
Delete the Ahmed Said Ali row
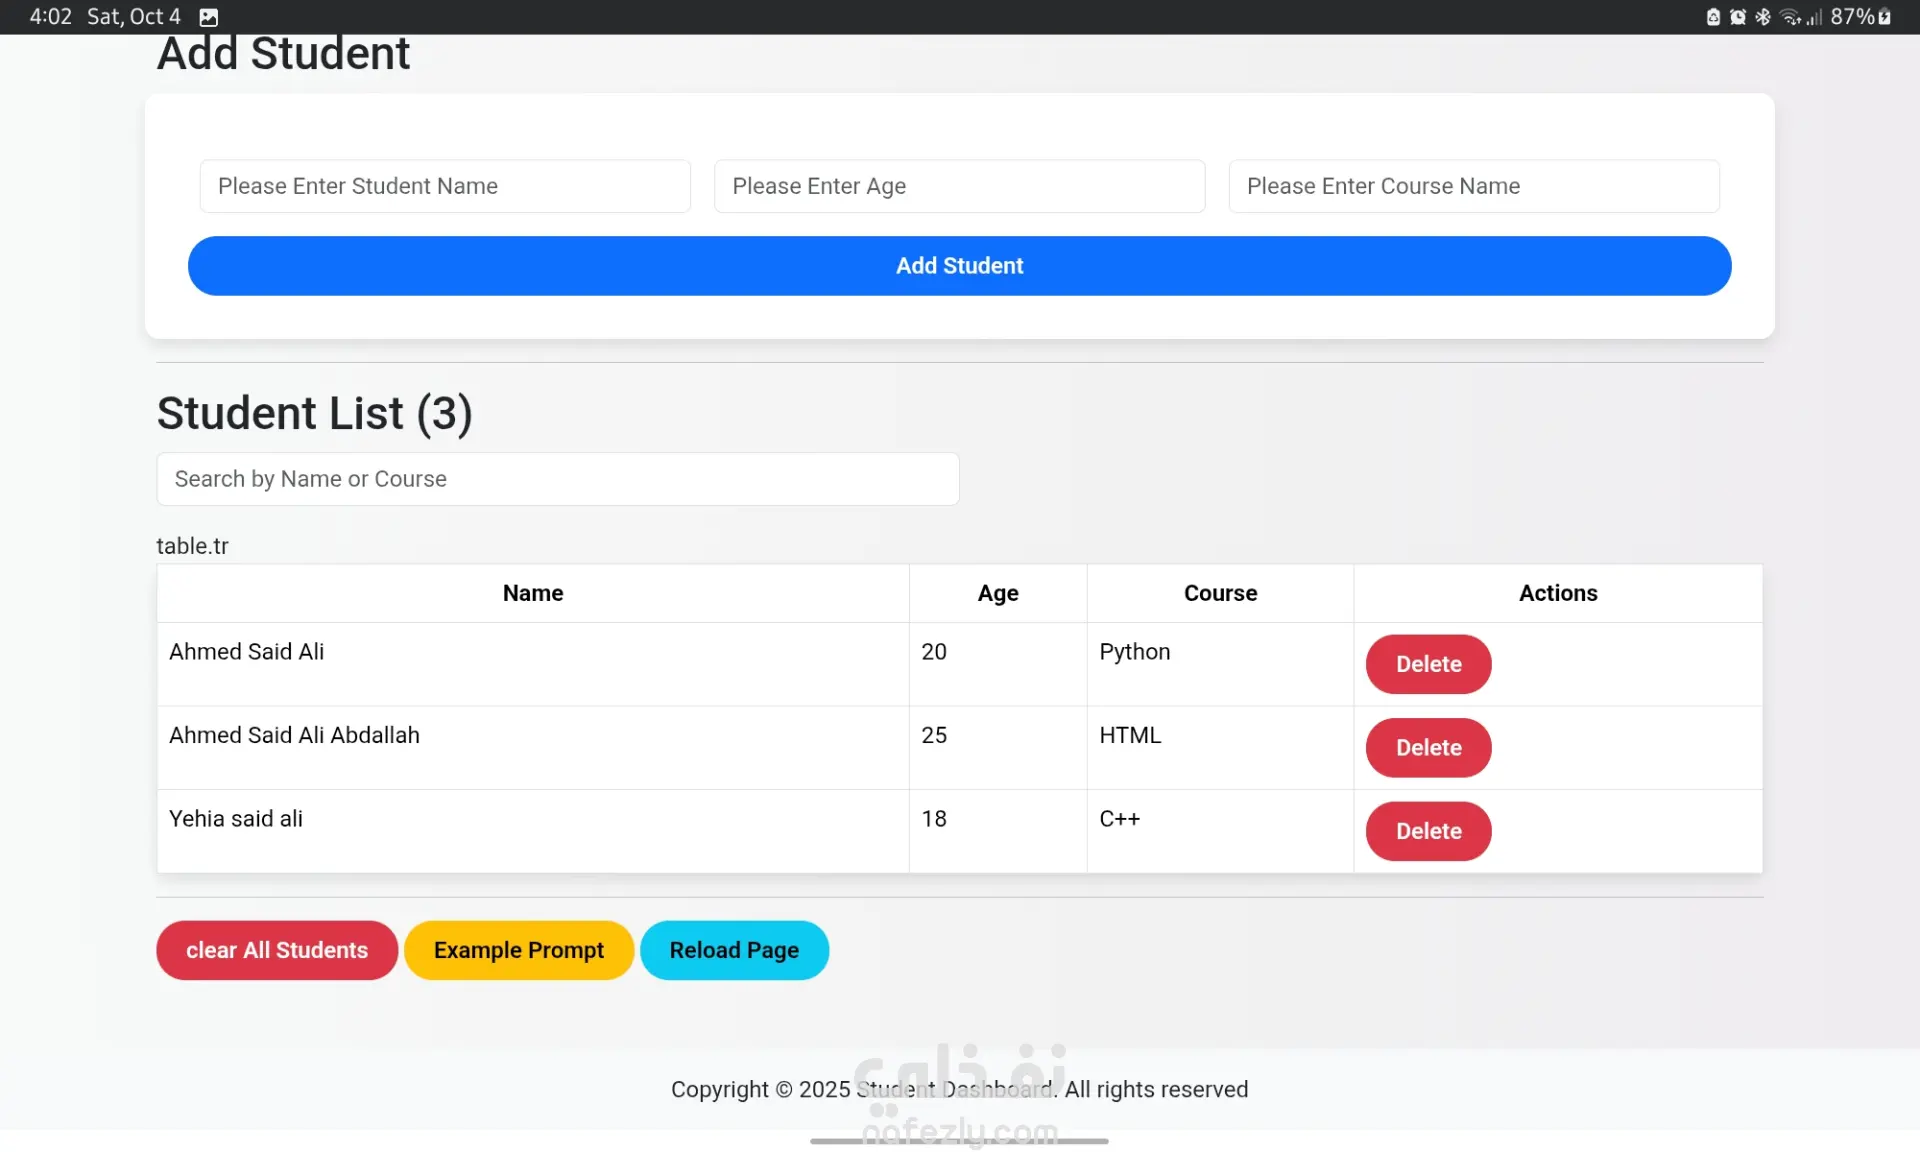1428,664
